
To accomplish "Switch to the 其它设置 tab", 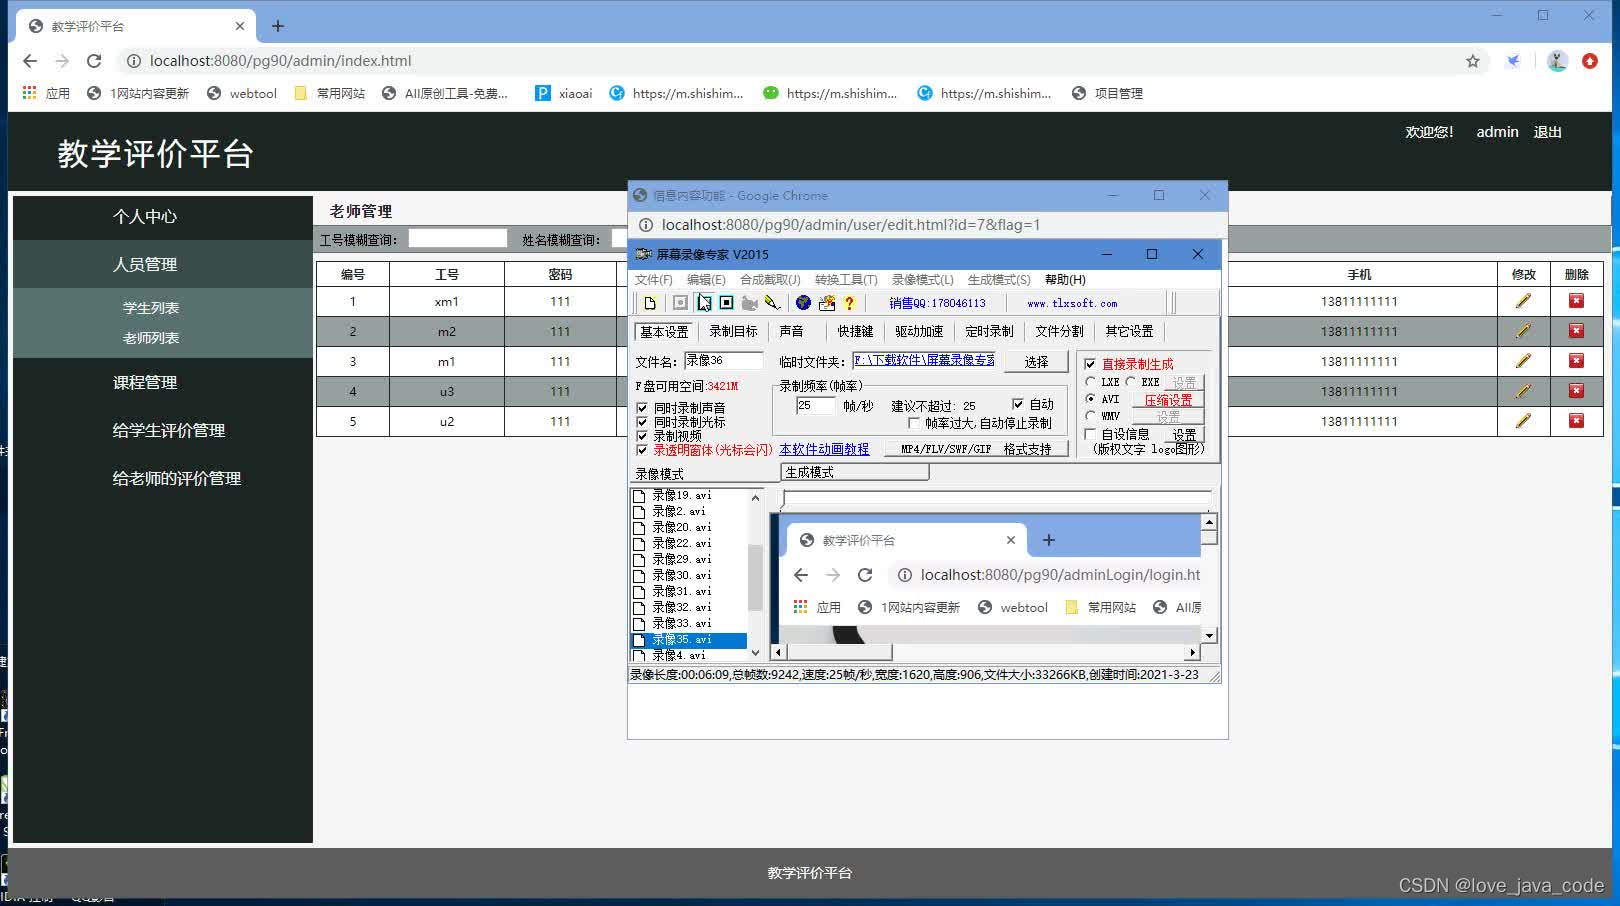I will click(1129, 331).
